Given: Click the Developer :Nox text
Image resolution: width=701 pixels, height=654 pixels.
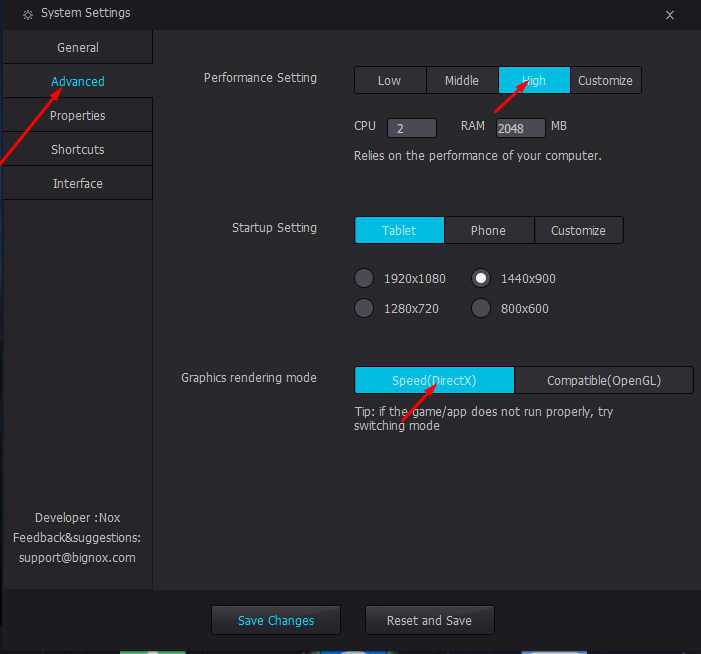Looking at the screenshot, I should pyautogui.click(x=77, y=518).
